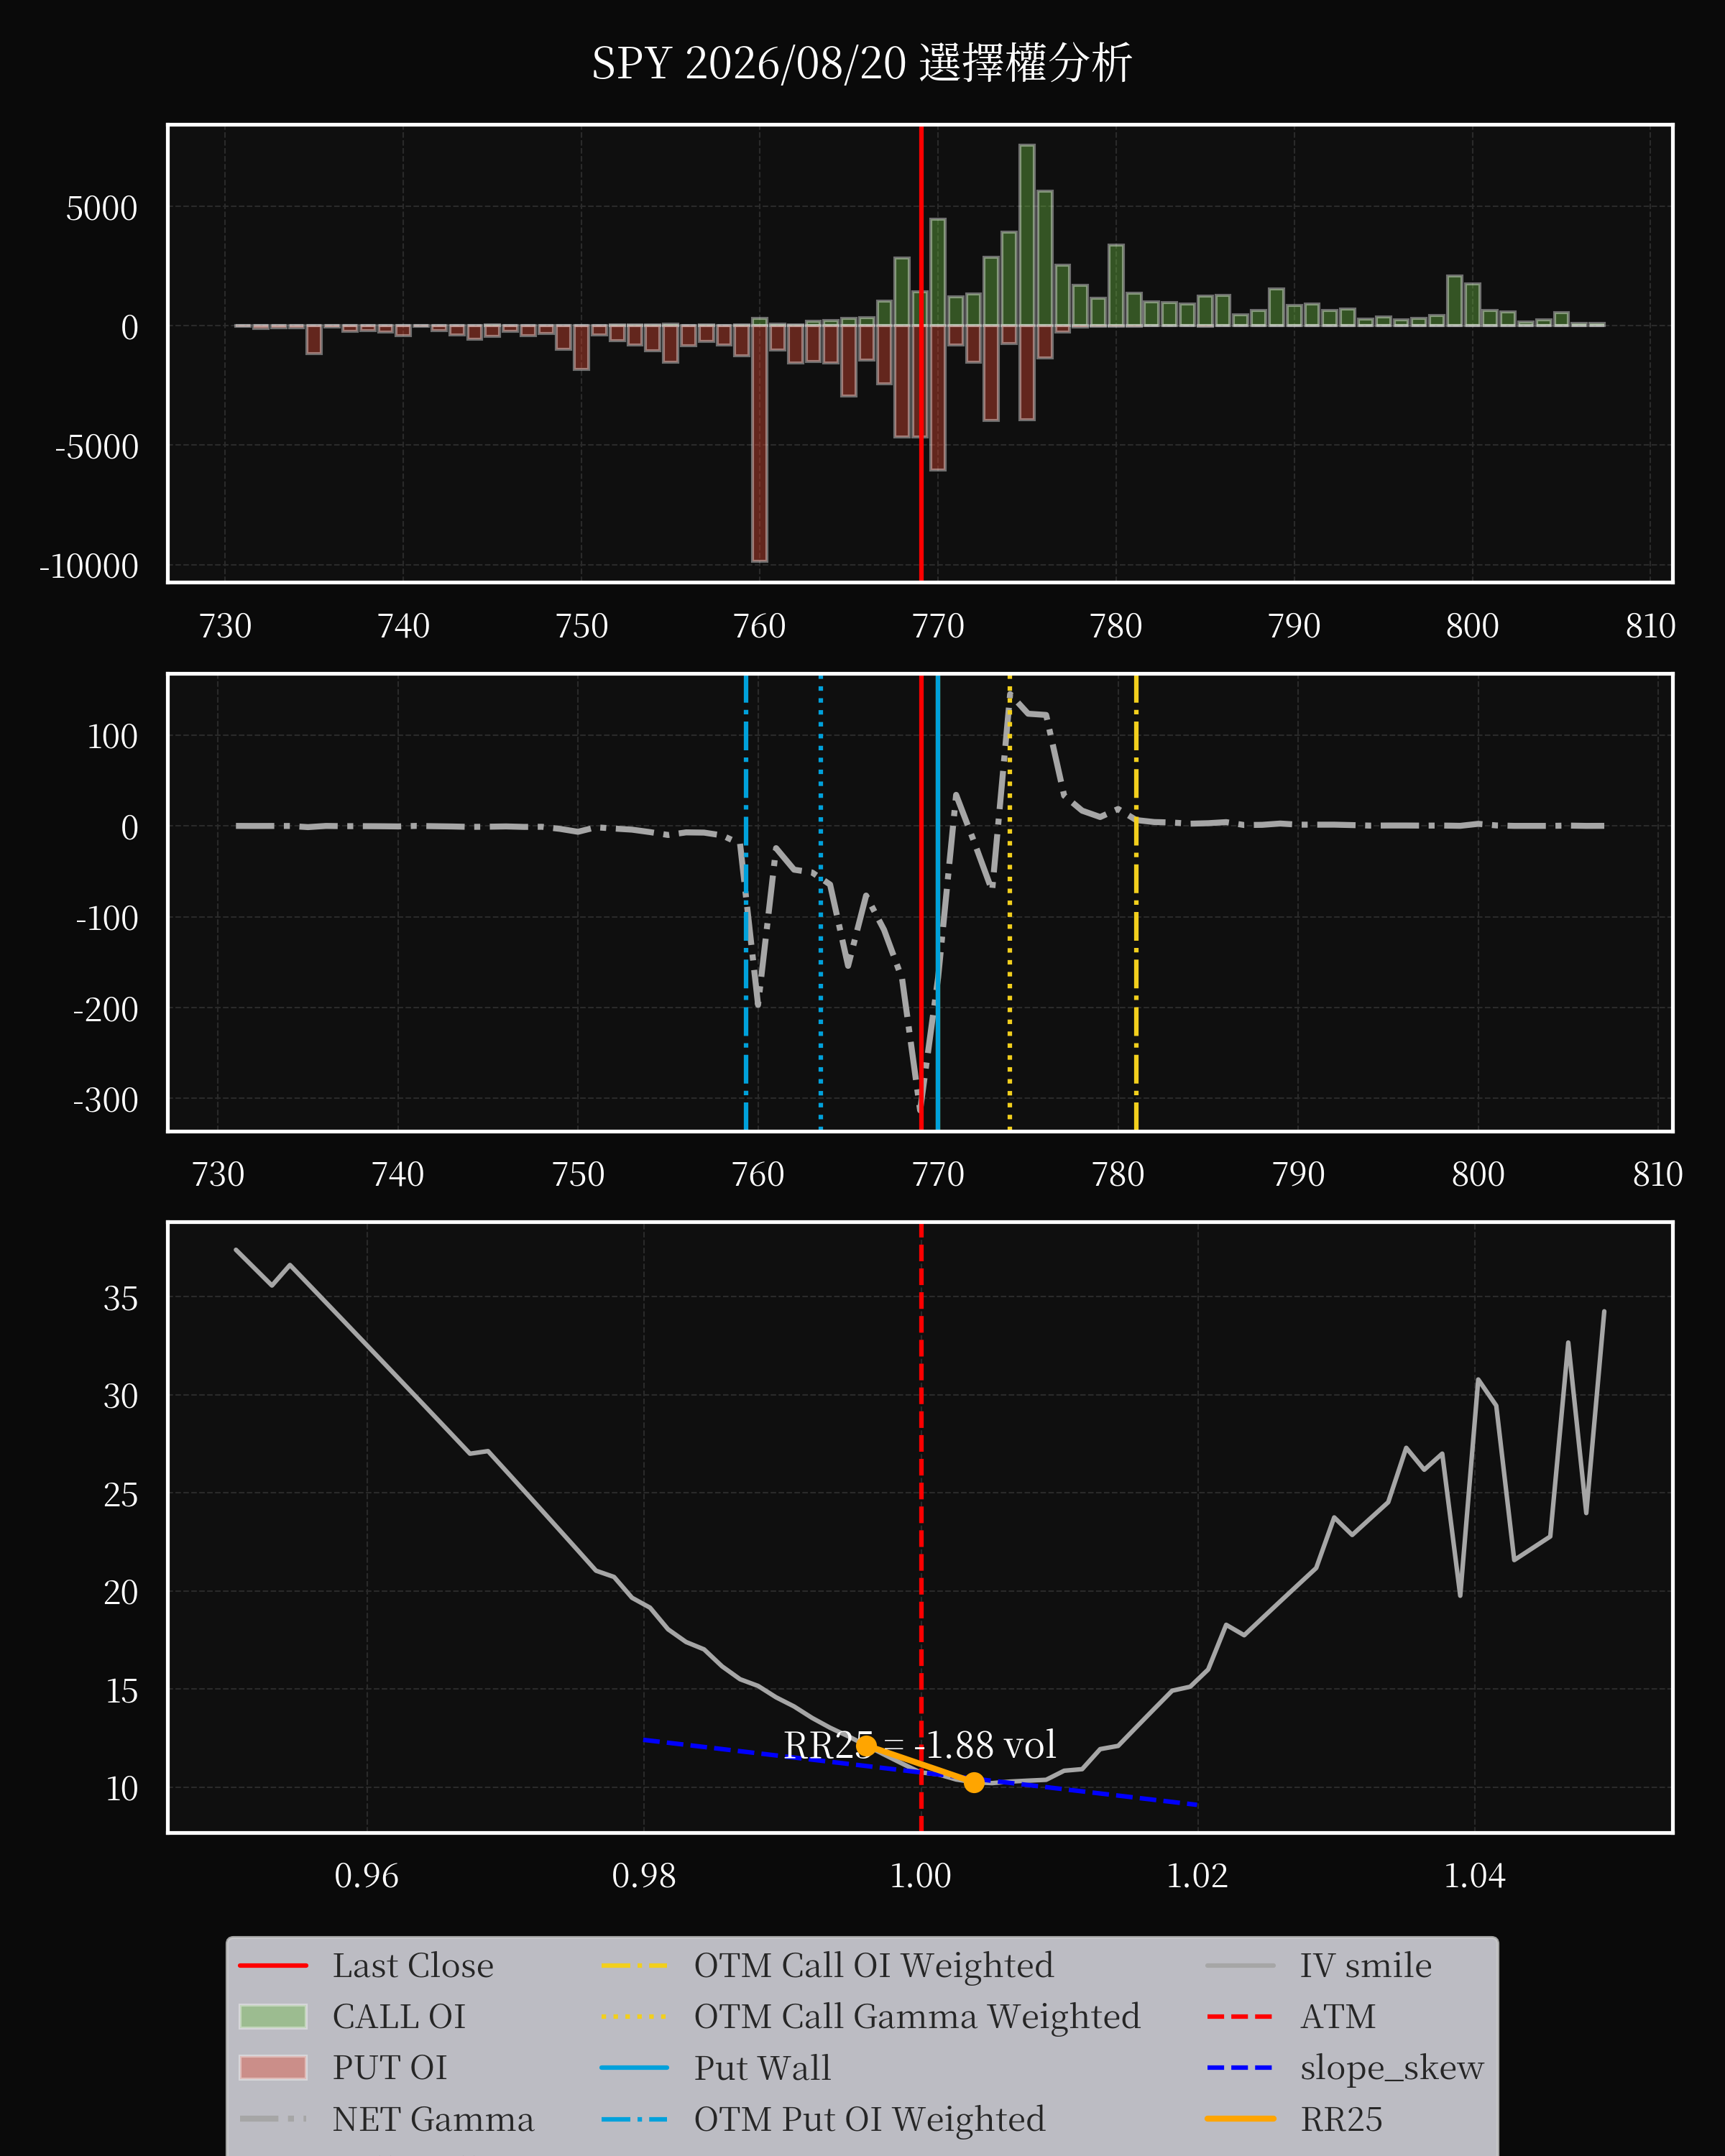This screenshot has height=2156, width=1725.
Task: Click the NET Gamma legend label
Action: tap(433, 2118)
